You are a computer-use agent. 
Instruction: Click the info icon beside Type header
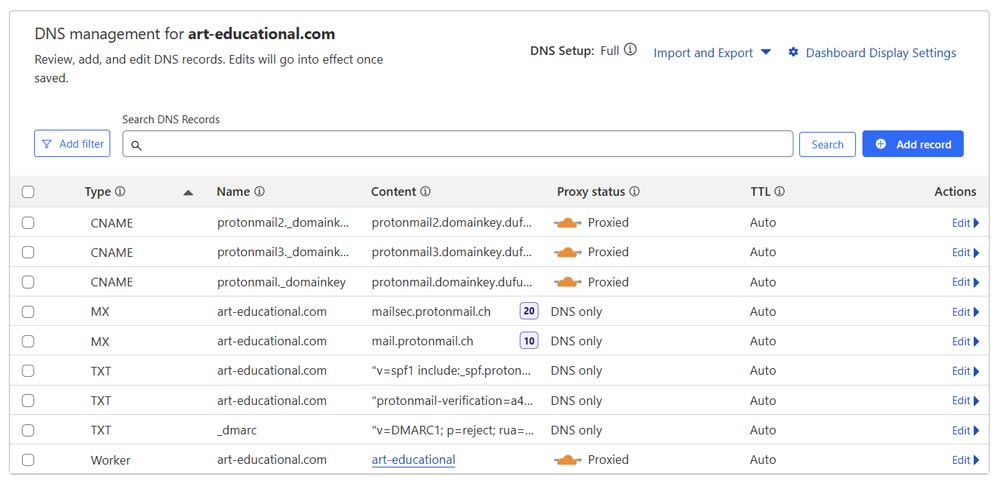coord(120,192)
